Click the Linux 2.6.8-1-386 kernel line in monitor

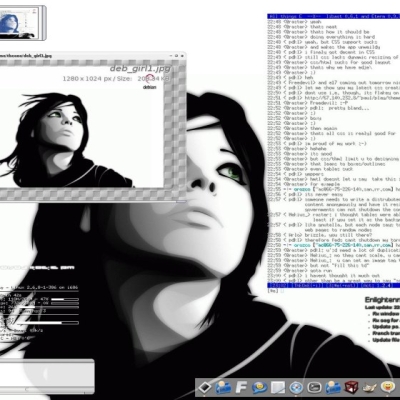coord(39,287)
